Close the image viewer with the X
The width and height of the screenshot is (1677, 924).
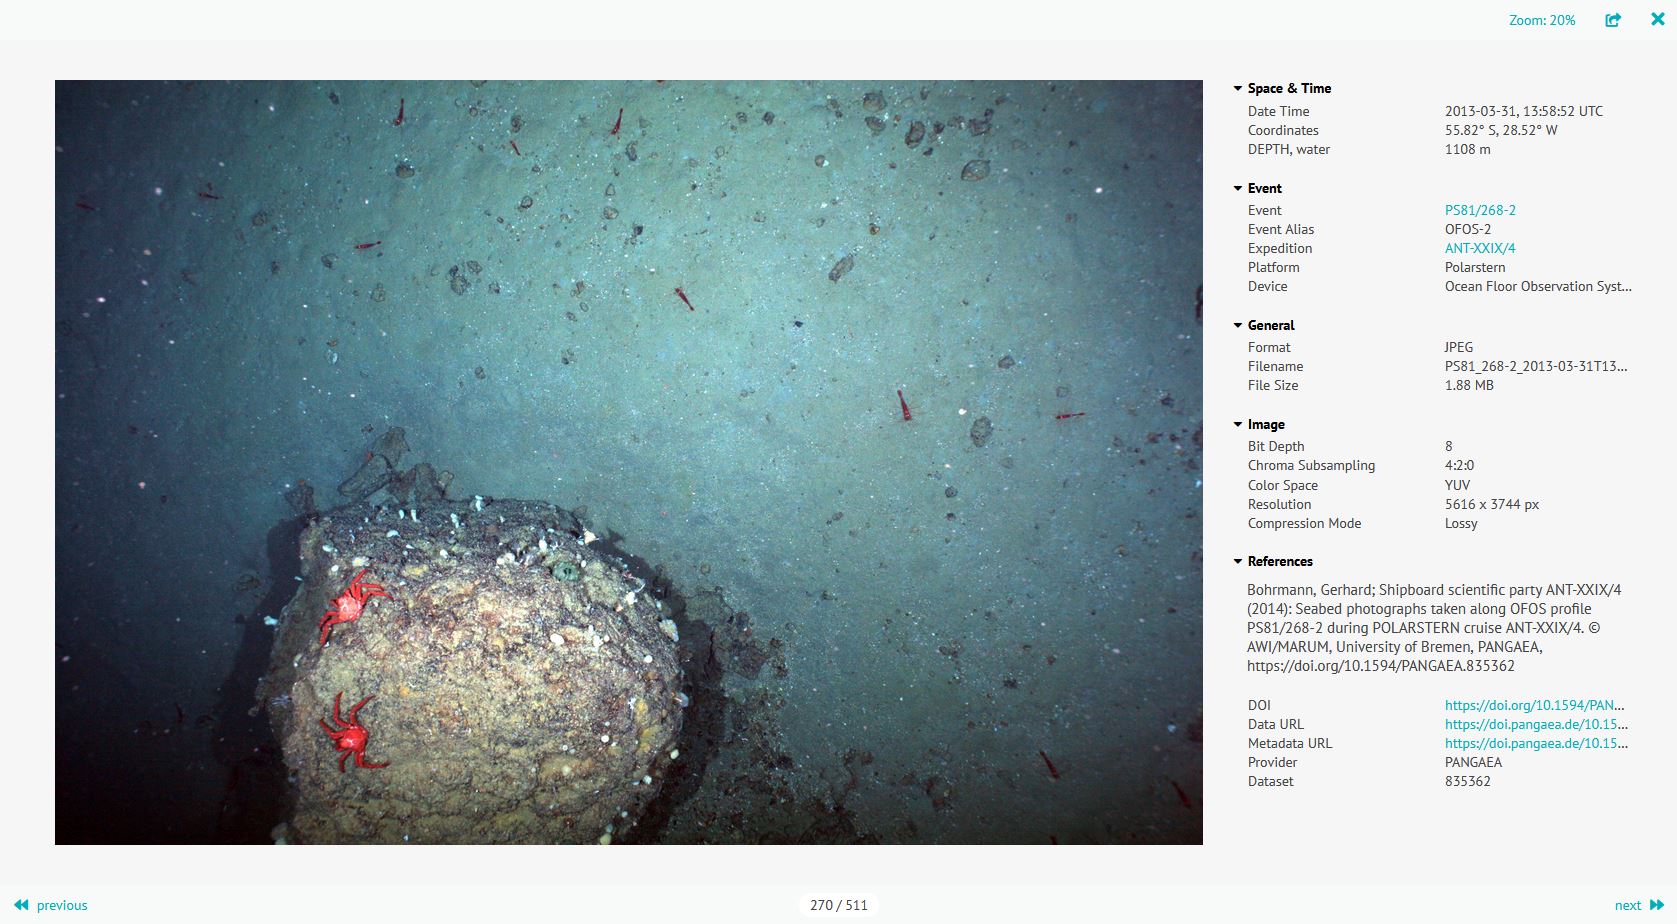point(1657,18)
